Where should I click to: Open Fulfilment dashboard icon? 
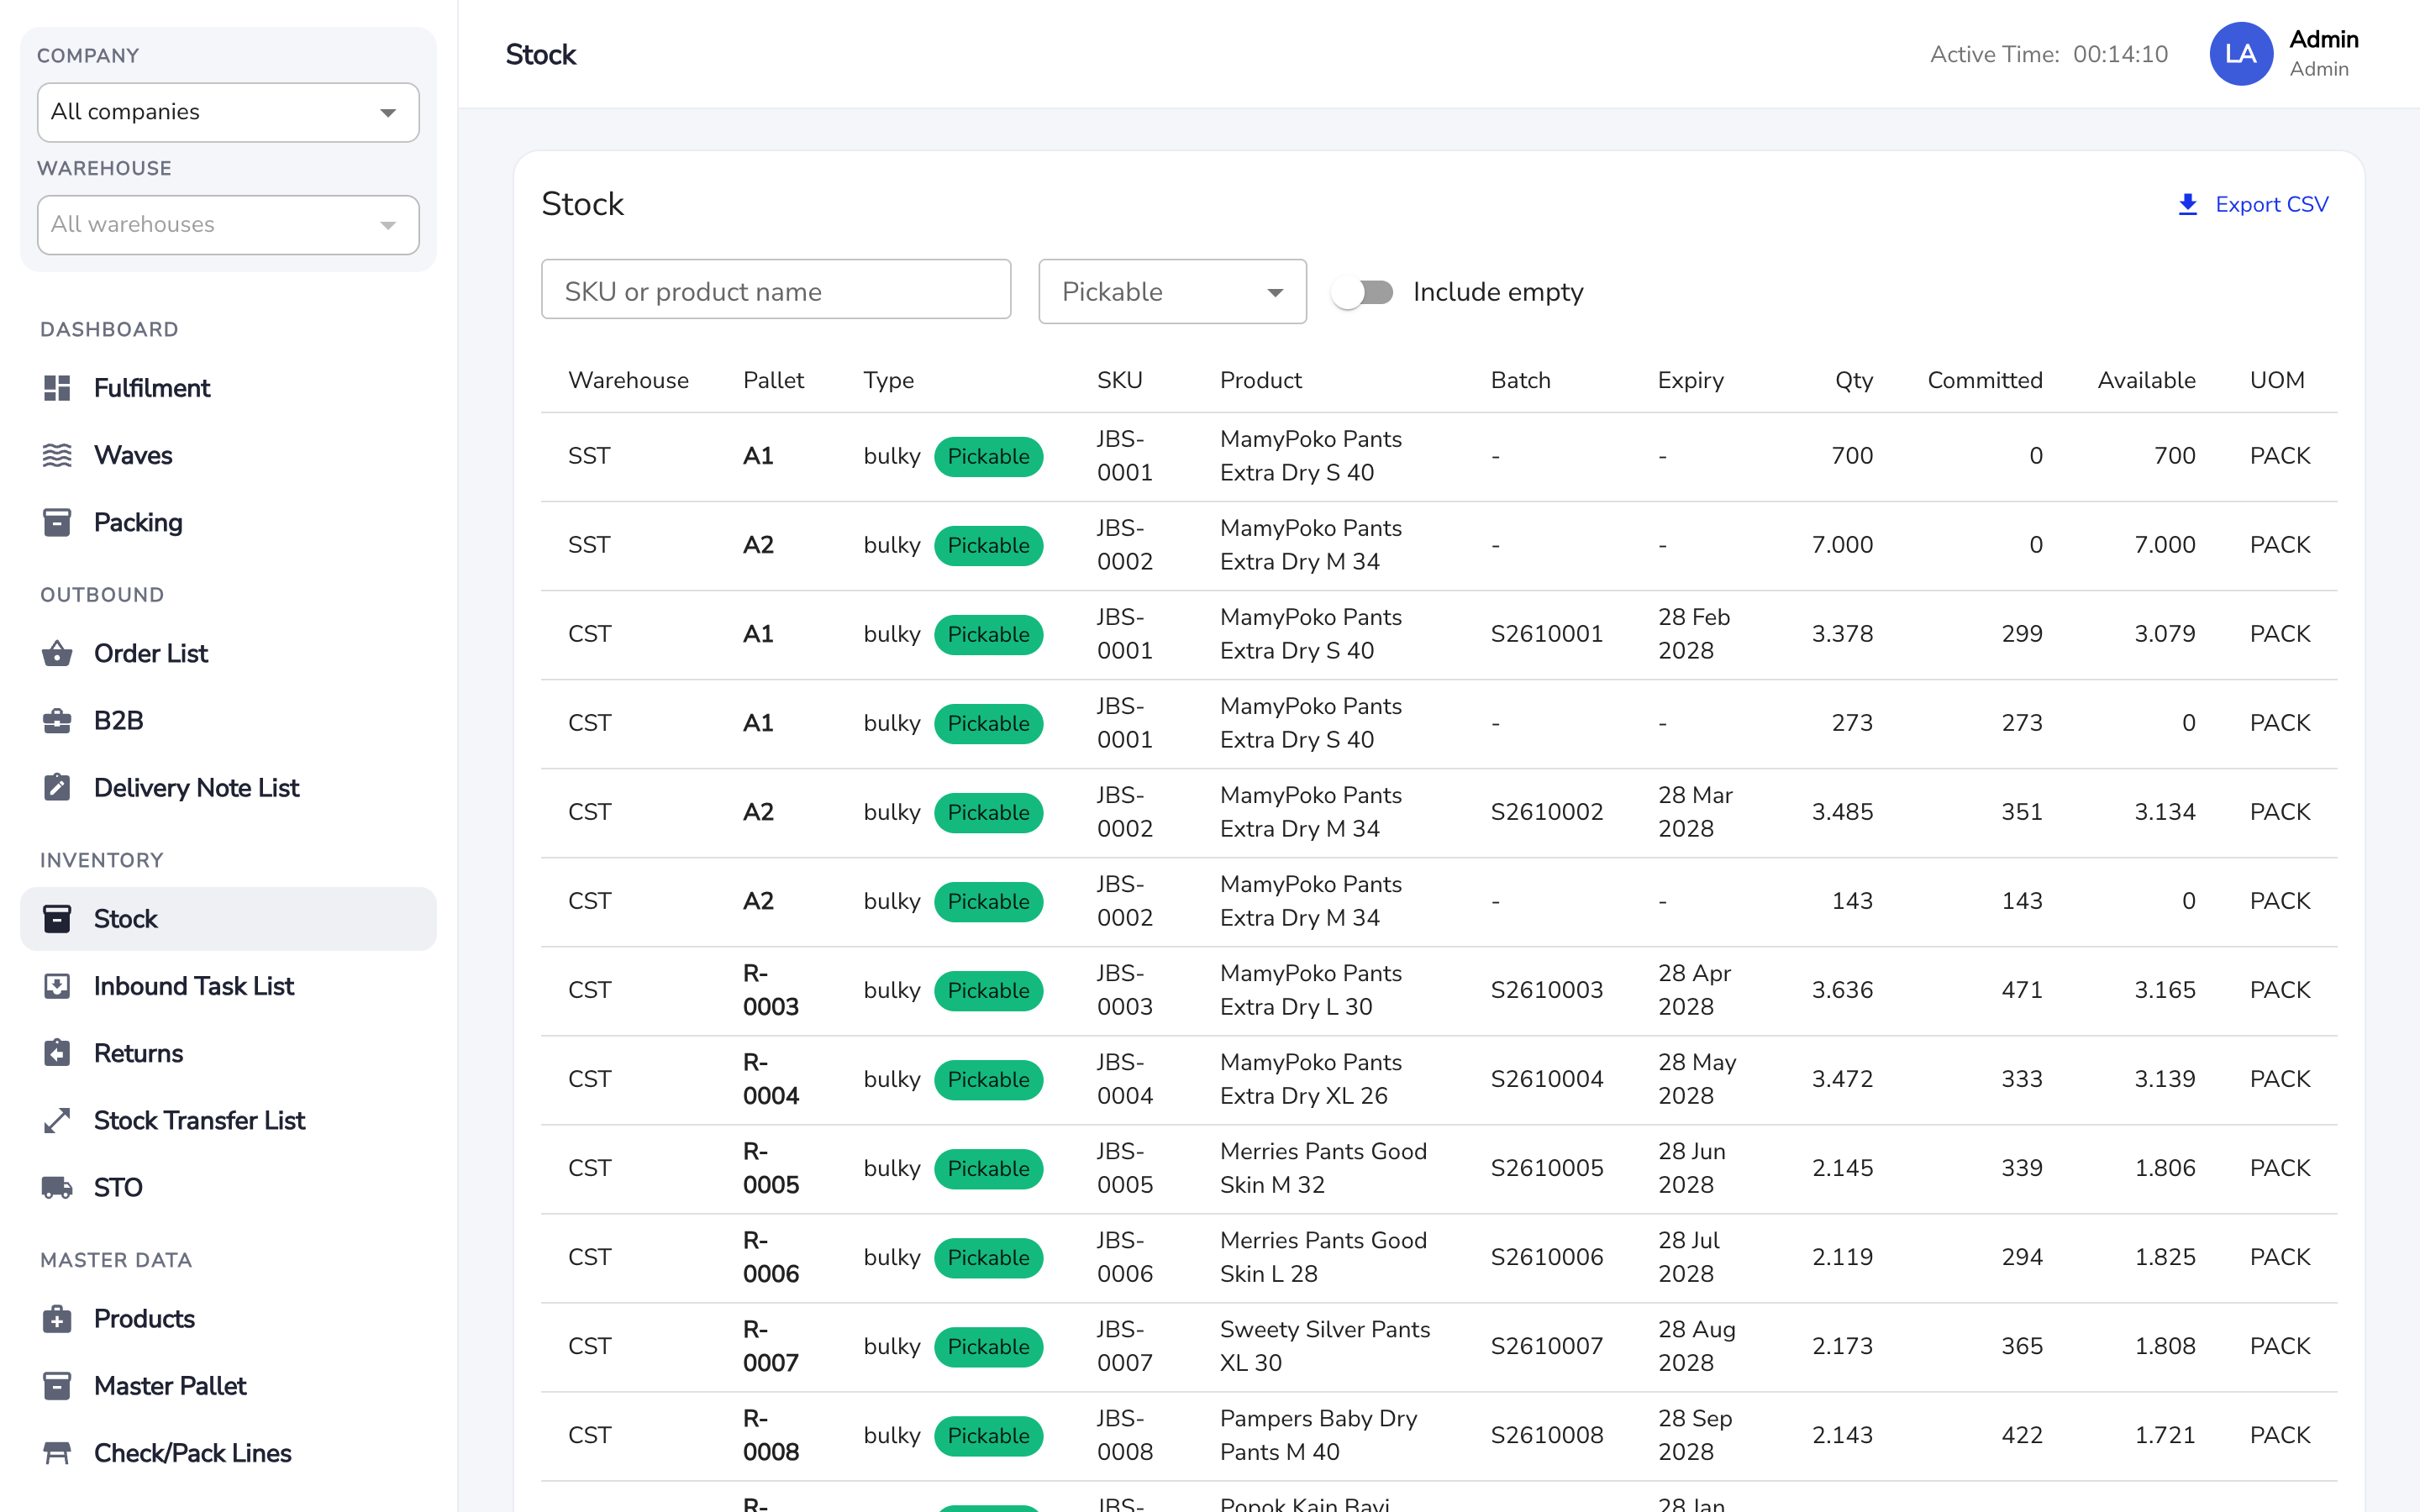(57, 388)
